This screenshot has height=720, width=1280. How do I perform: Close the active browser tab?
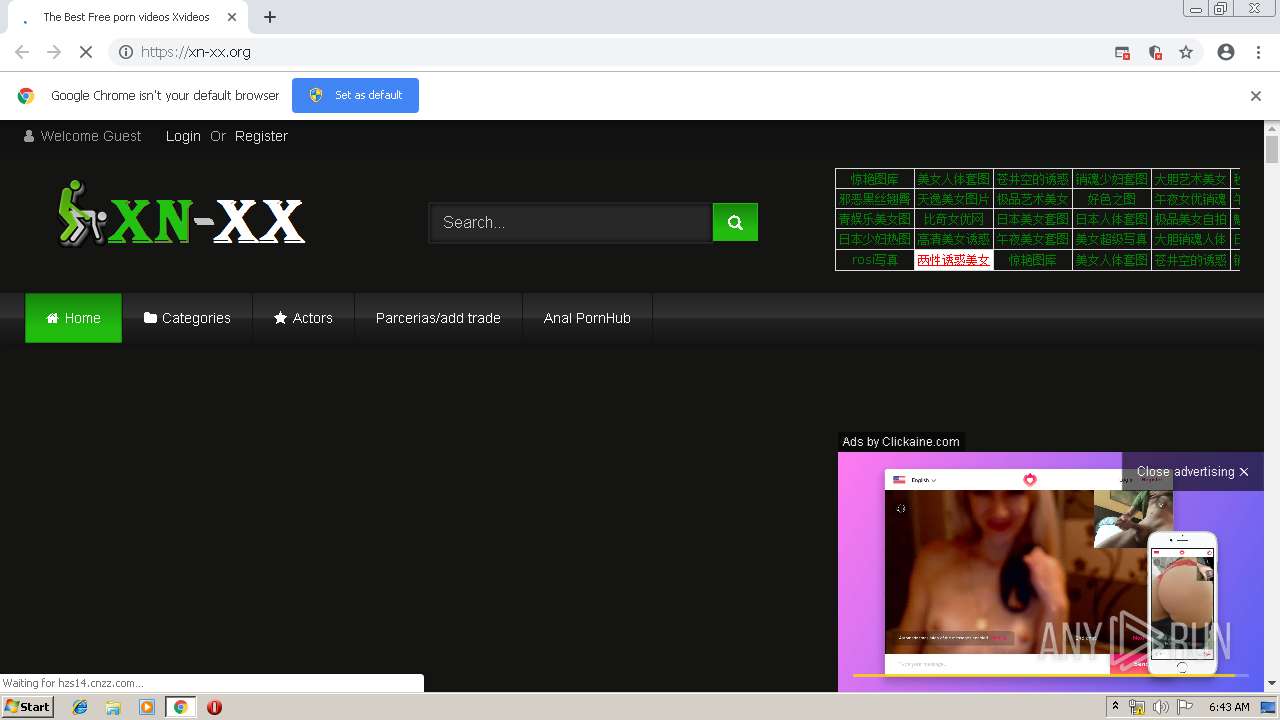click(x=232, y=17)
